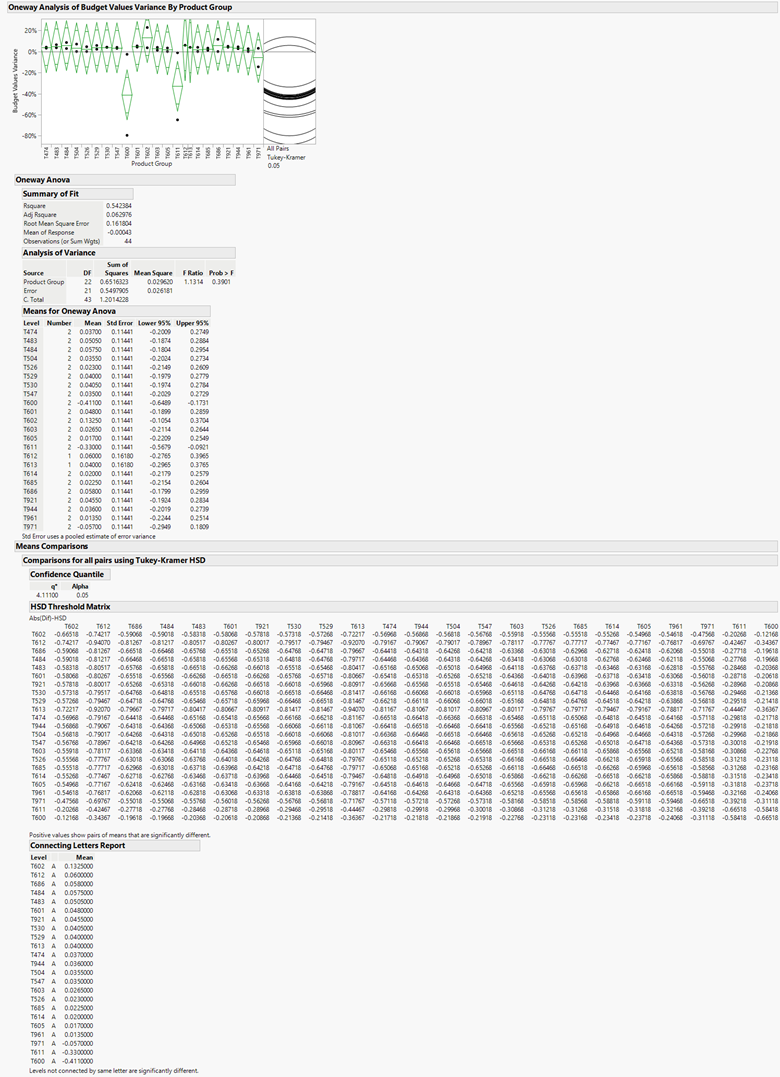Collapse the Analysis of Variance section
Image resolution: width=780 pixels, height=1077 pixels.
59,253
